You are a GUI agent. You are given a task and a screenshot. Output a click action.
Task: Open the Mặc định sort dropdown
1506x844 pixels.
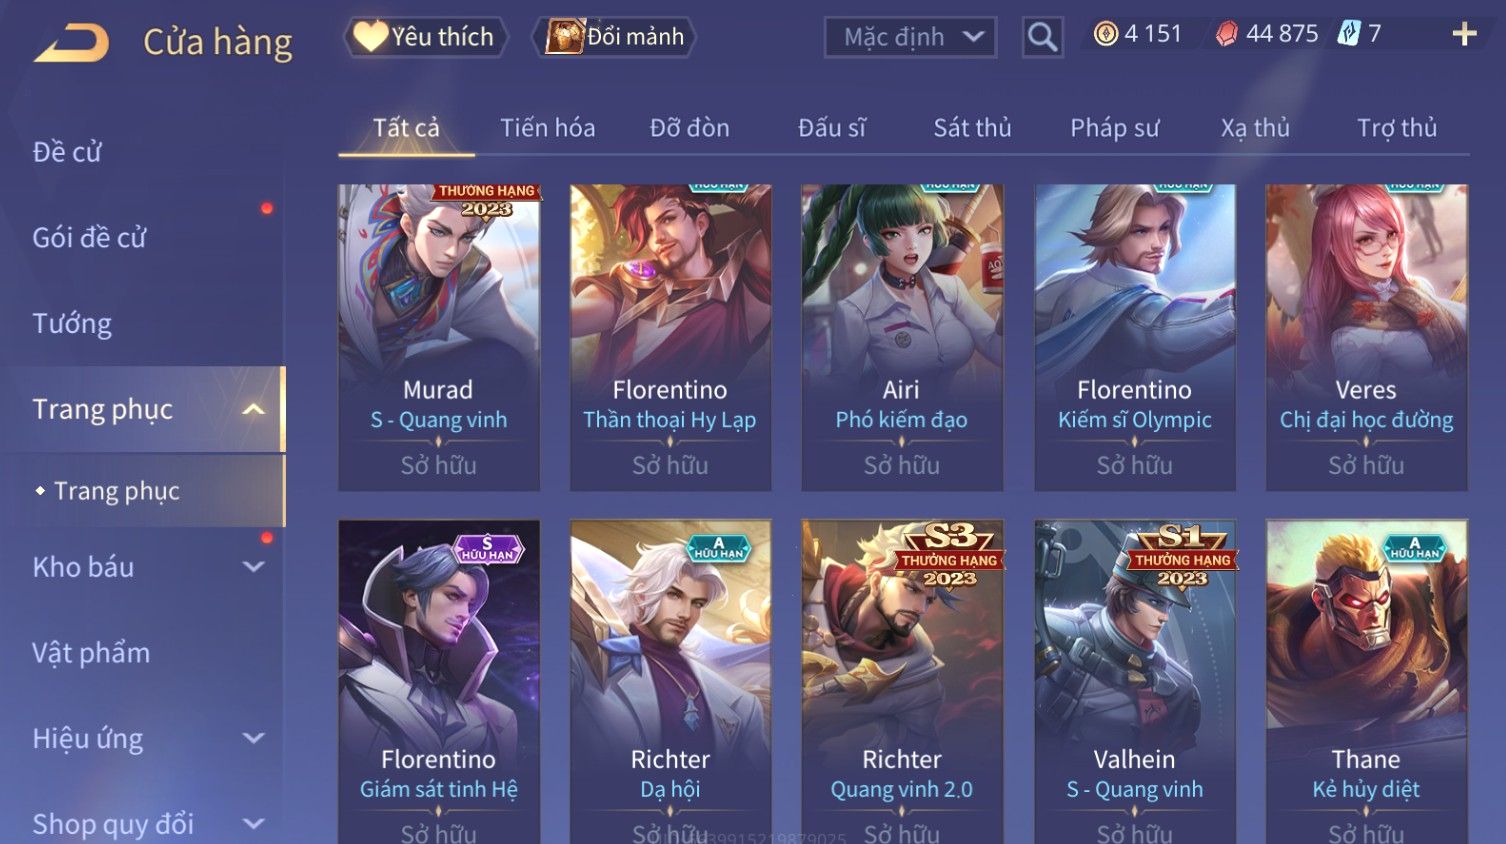[x=910, y=37]
